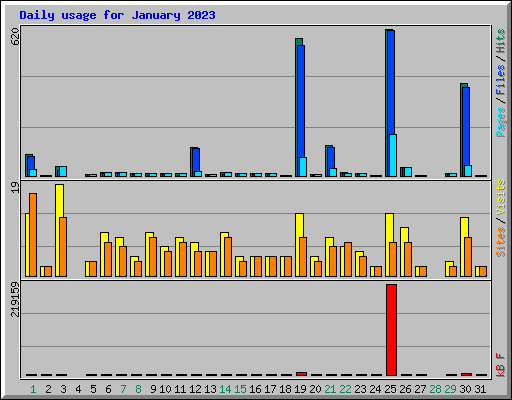The height and width of the screenshot is (400, 512).
Task: Select the yellow bar for day 25
Action: pyautogui.click(x=389, y=228)
